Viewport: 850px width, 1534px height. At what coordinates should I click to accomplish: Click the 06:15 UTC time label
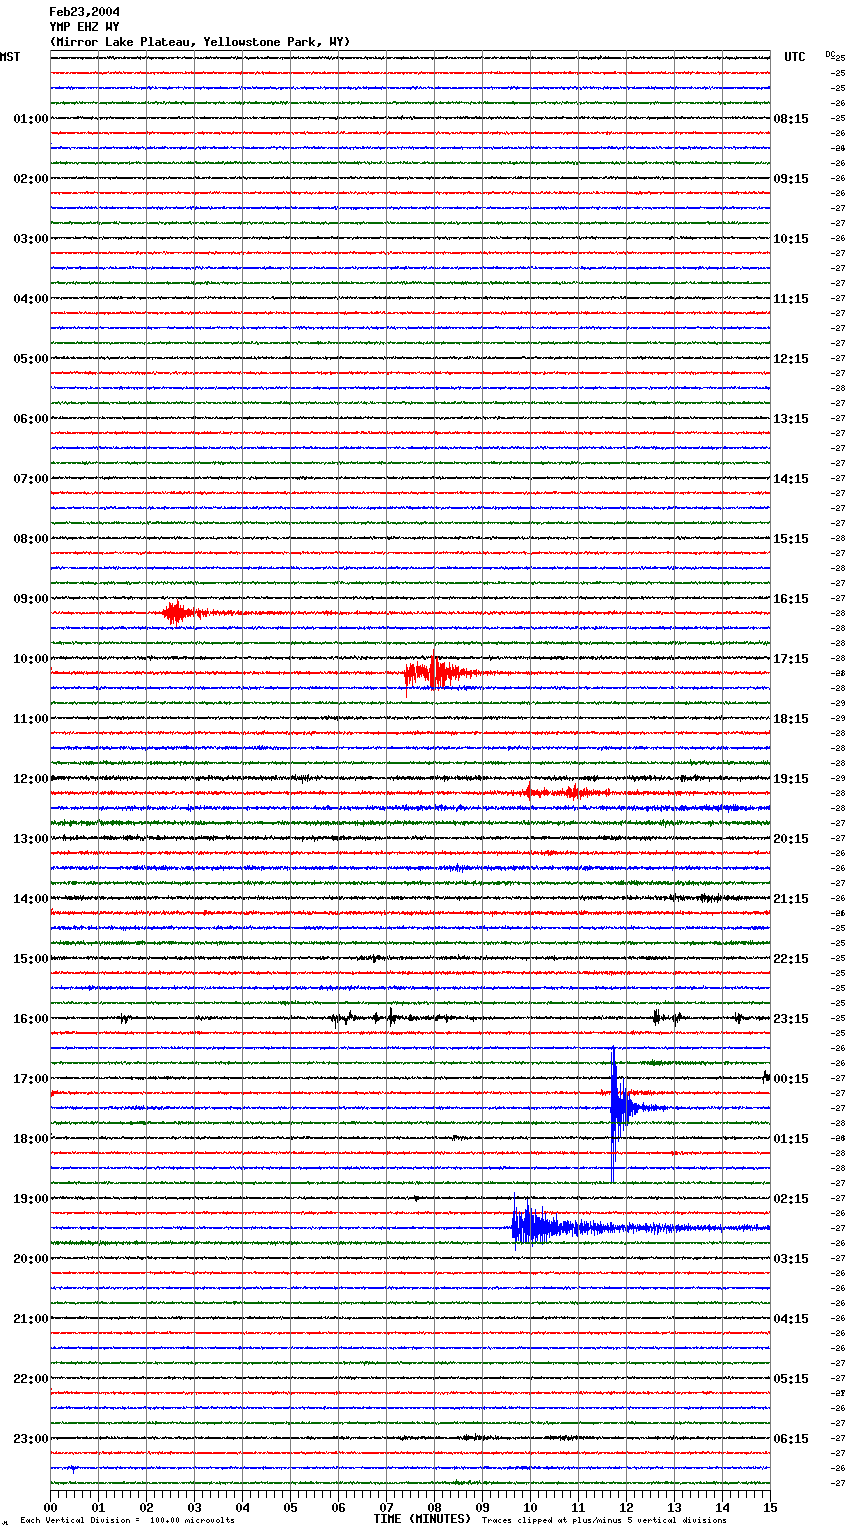pos(791,1439)
